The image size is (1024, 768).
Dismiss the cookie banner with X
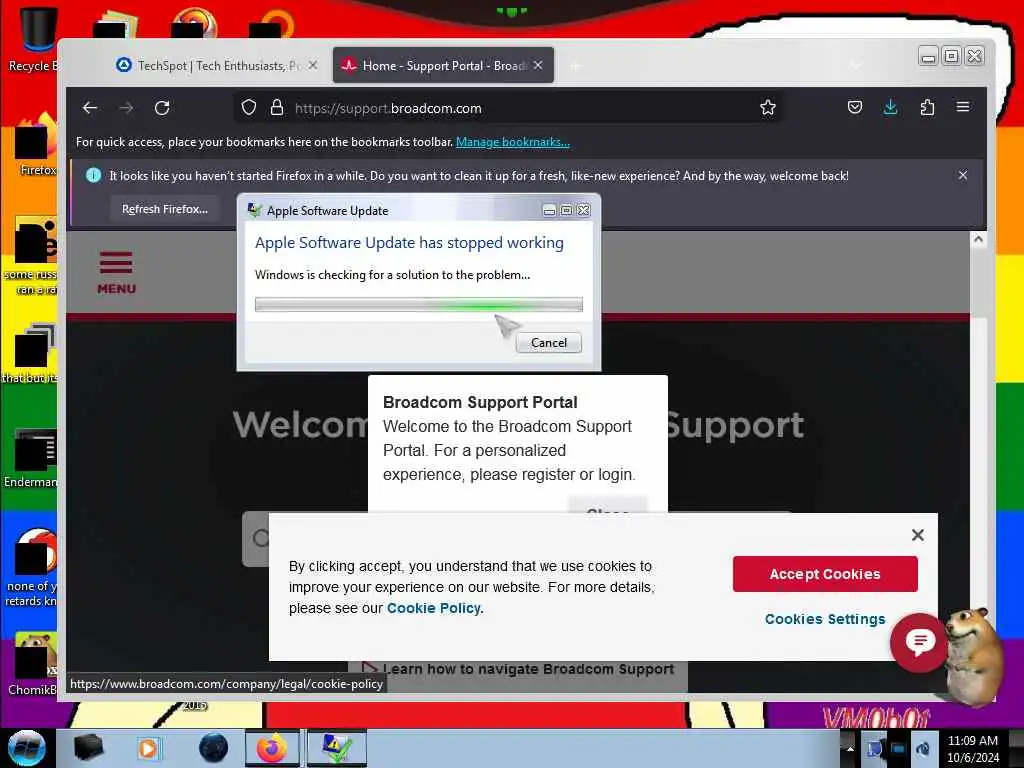[x=918, y=535]
